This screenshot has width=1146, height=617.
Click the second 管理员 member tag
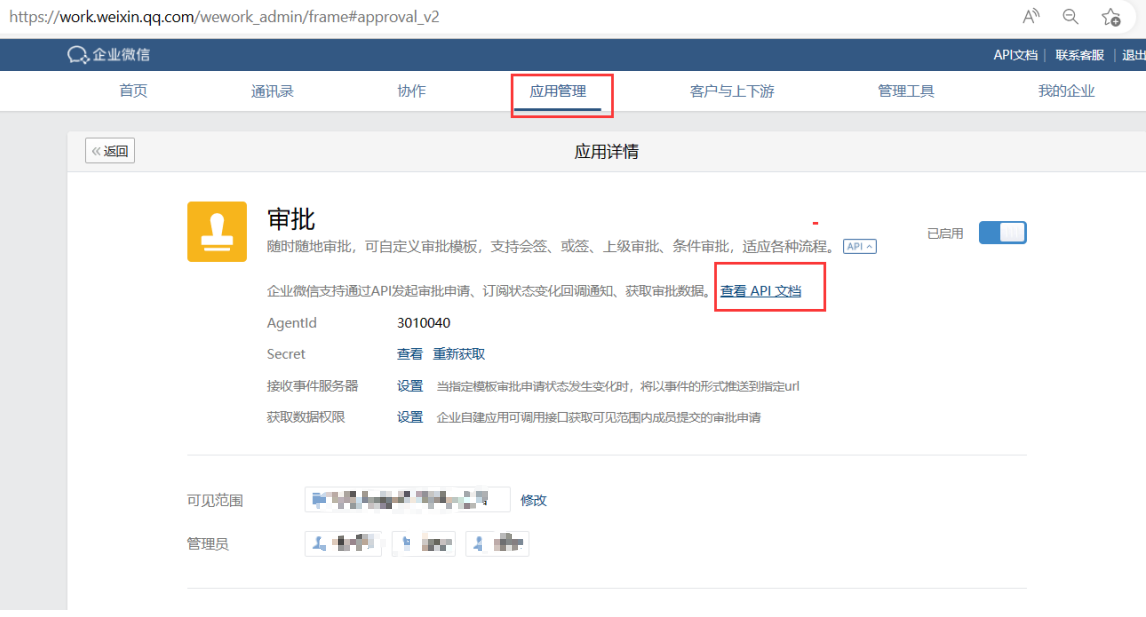click(425, 543)
